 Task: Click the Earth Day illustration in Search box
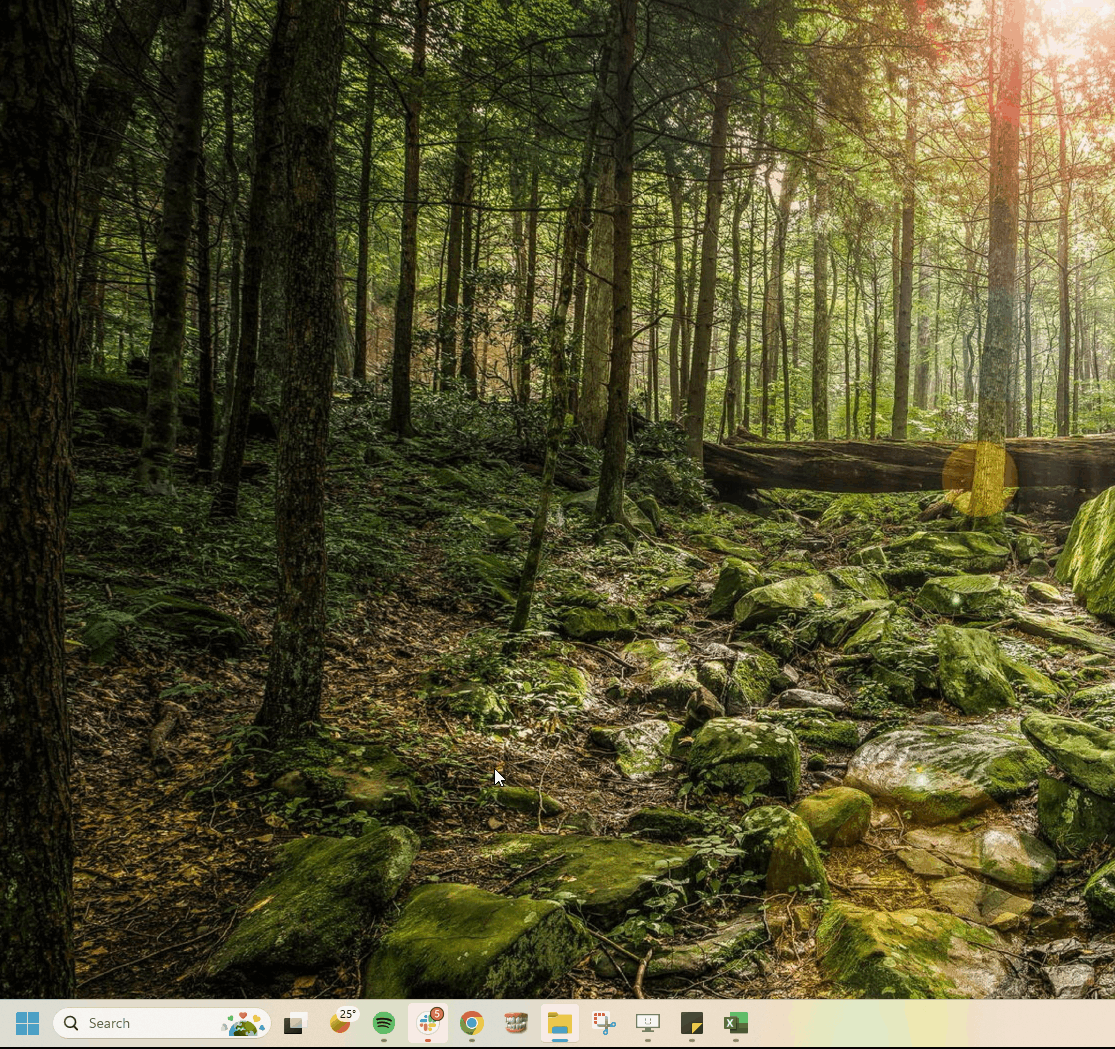click(242, 1024)
